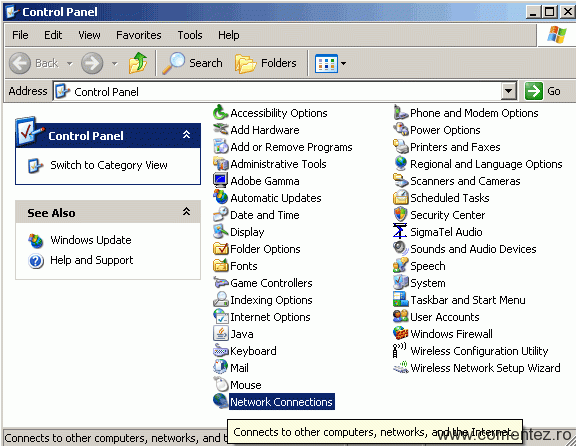Open the Mail icon
Screen dimensions: 576x446
220,367
